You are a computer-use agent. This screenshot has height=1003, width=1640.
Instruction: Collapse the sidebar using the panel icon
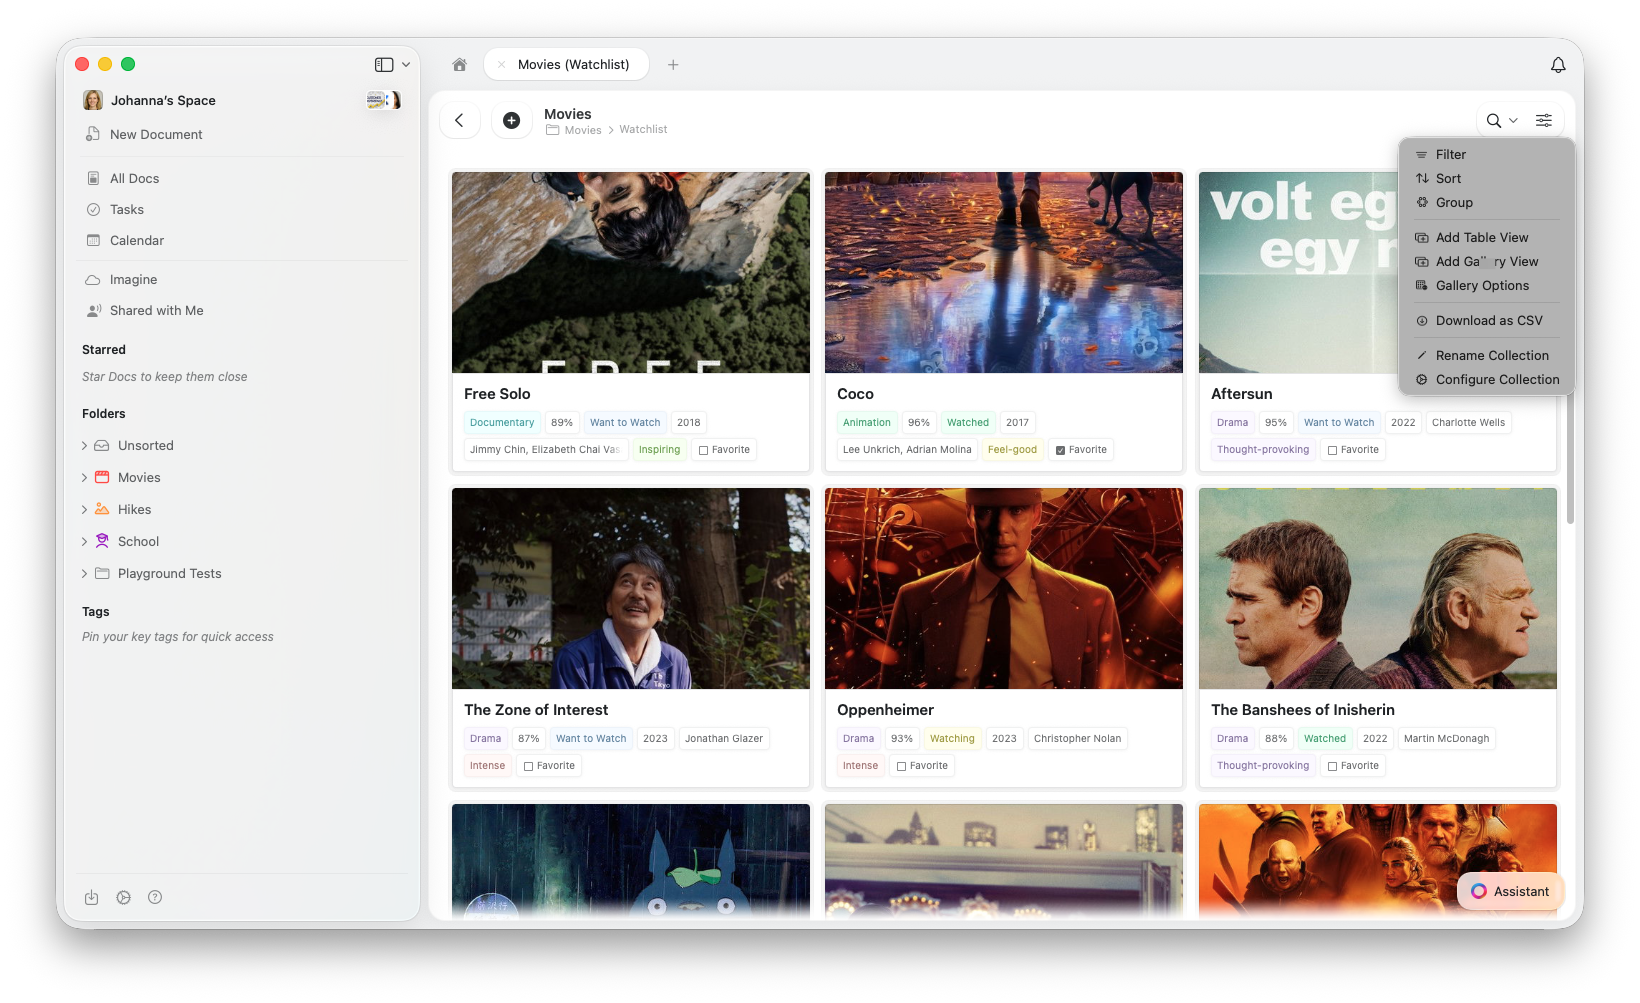(x=383, y=64)
